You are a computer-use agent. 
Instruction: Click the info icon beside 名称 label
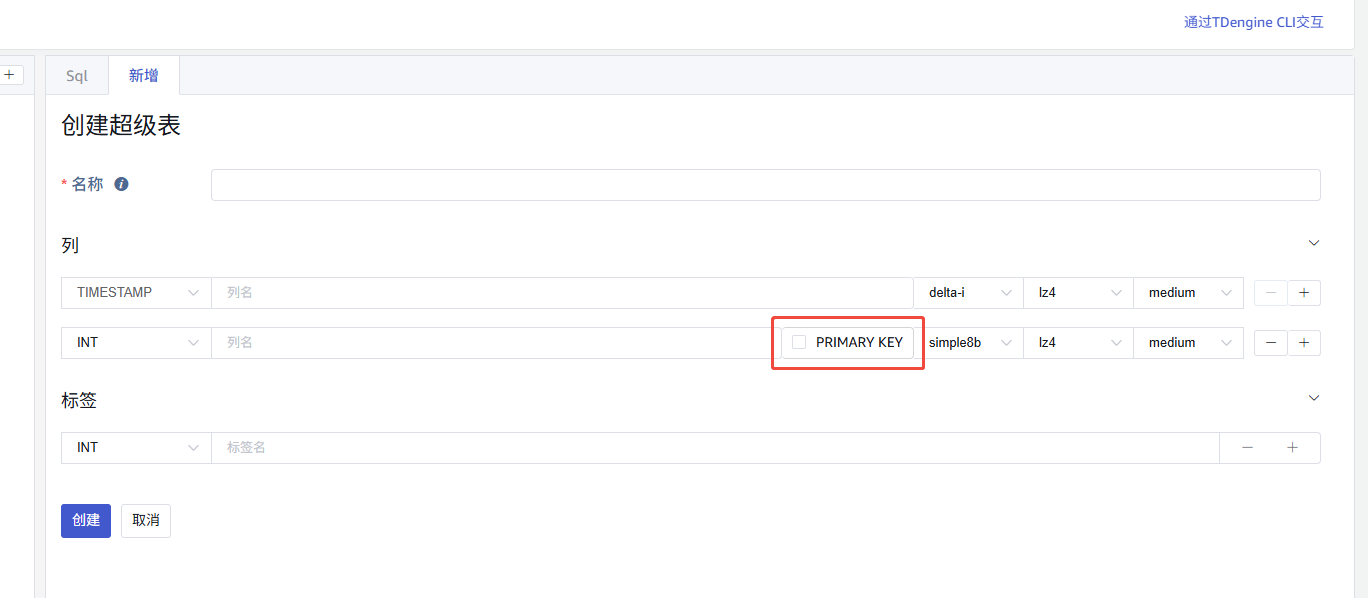coord(121,184)
